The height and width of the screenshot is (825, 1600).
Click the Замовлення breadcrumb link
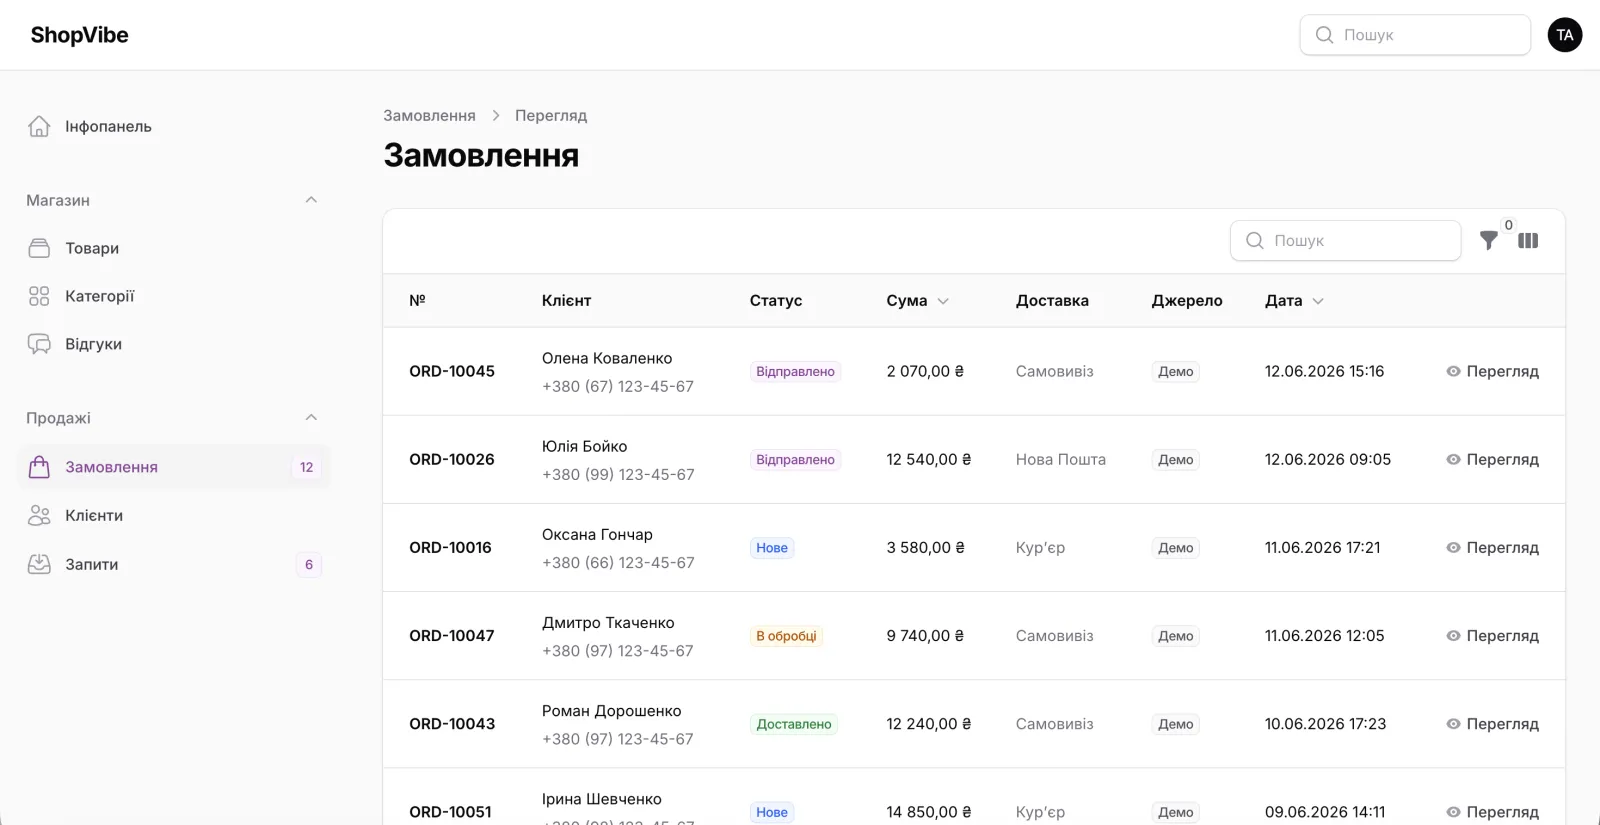[429, 115]
